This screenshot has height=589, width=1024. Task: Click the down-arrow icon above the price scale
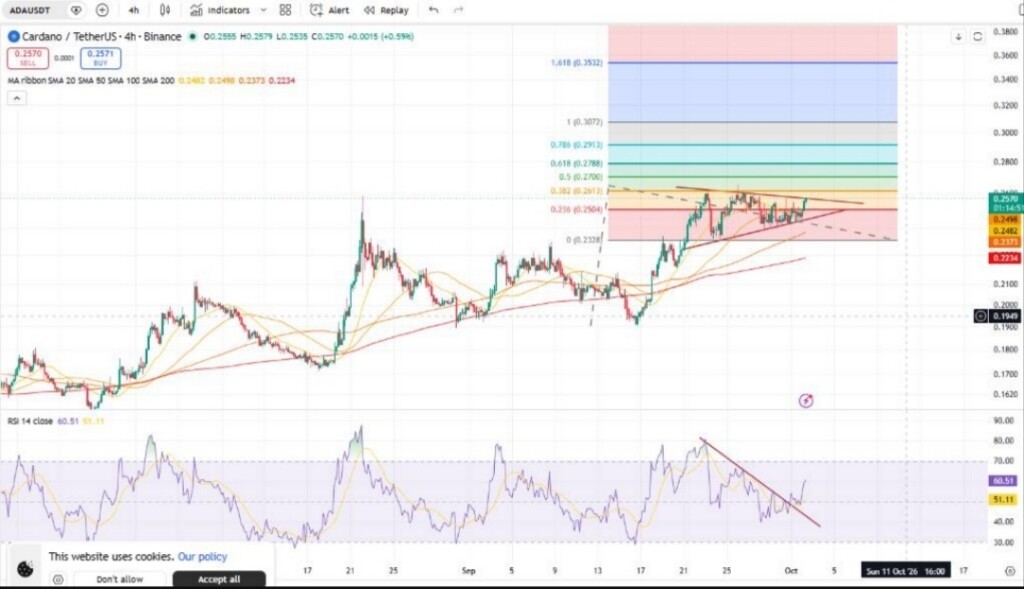(959, 37)
